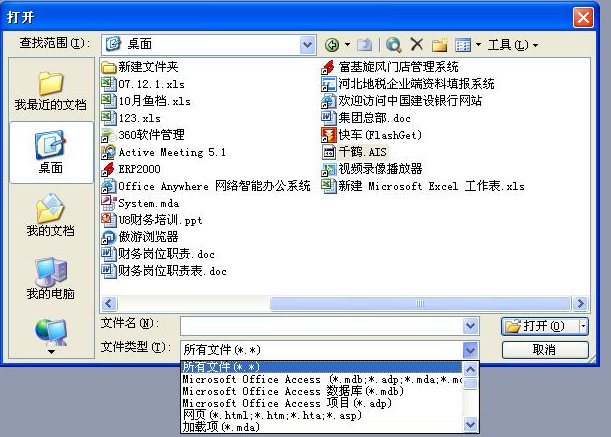611x437 pixels.
Task: Click the Search the Web globe icon
Action: point(394,45)
